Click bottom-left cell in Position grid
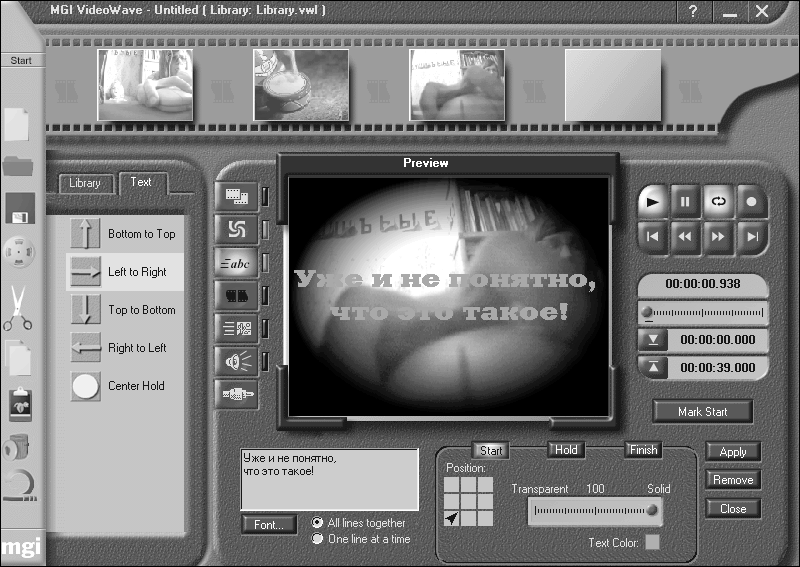 tap(452, 518)
